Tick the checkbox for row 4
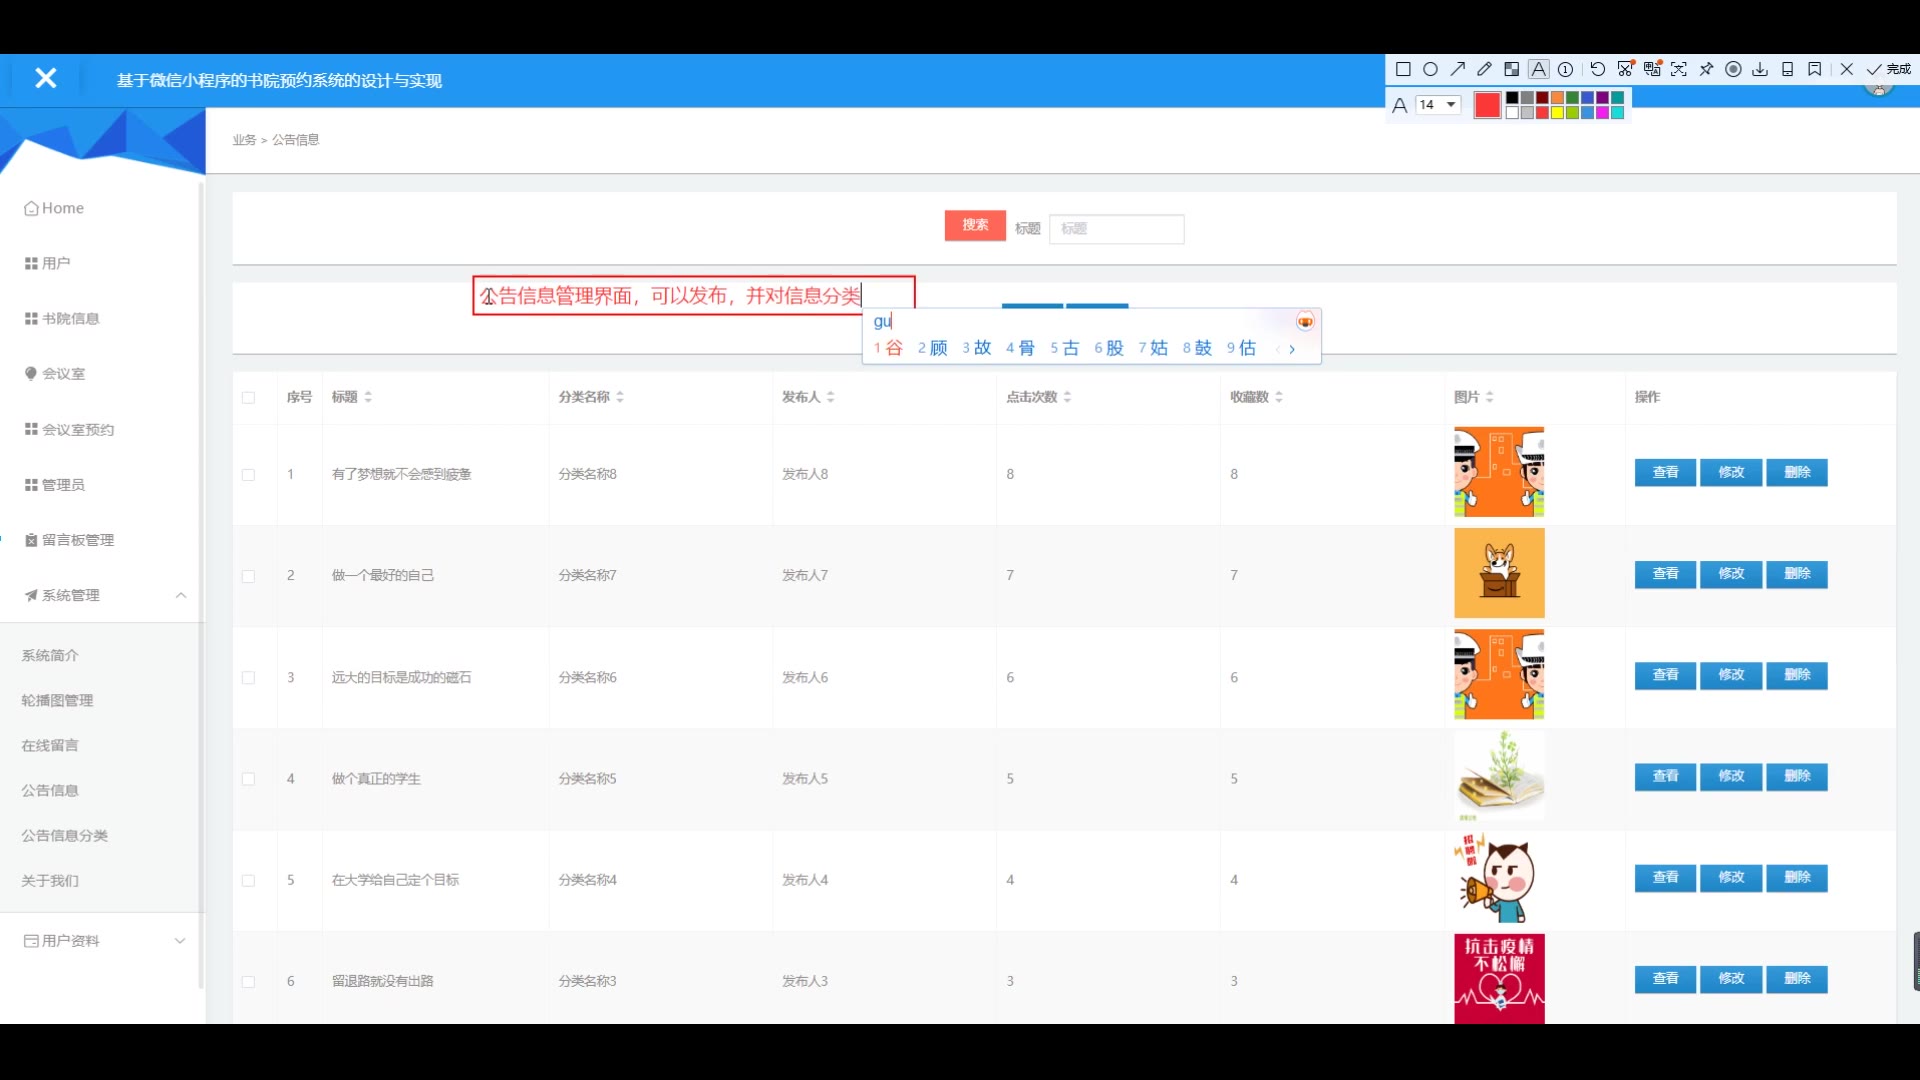This screenshot has width=1920, height=1080. pos(248,779)
